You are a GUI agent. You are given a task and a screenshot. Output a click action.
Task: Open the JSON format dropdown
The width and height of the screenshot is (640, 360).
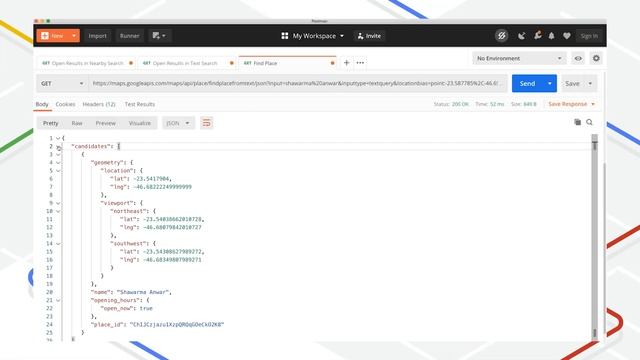pyautogui.click(x=178, y=123)
